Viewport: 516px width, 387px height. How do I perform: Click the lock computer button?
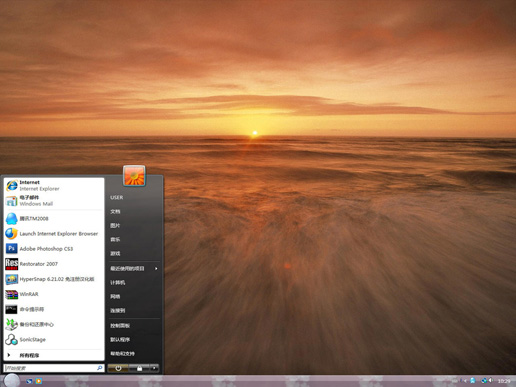coord(139,368)
